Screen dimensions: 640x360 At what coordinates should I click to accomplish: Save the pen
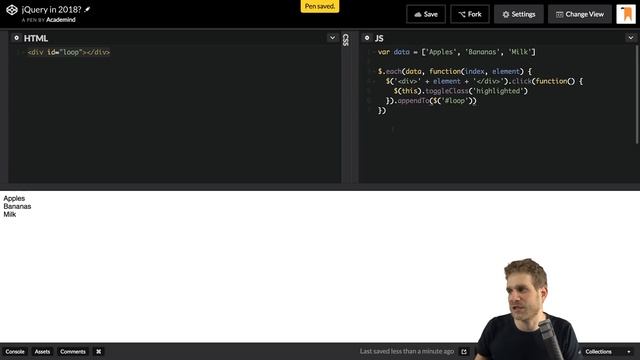(x=426, y=14)
